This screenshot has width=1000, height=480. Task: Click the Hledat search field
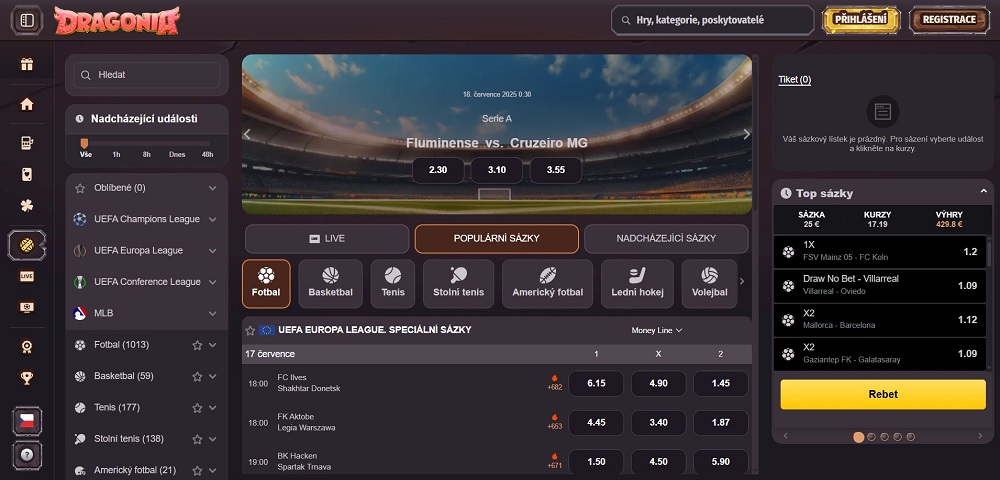(147, 75)
